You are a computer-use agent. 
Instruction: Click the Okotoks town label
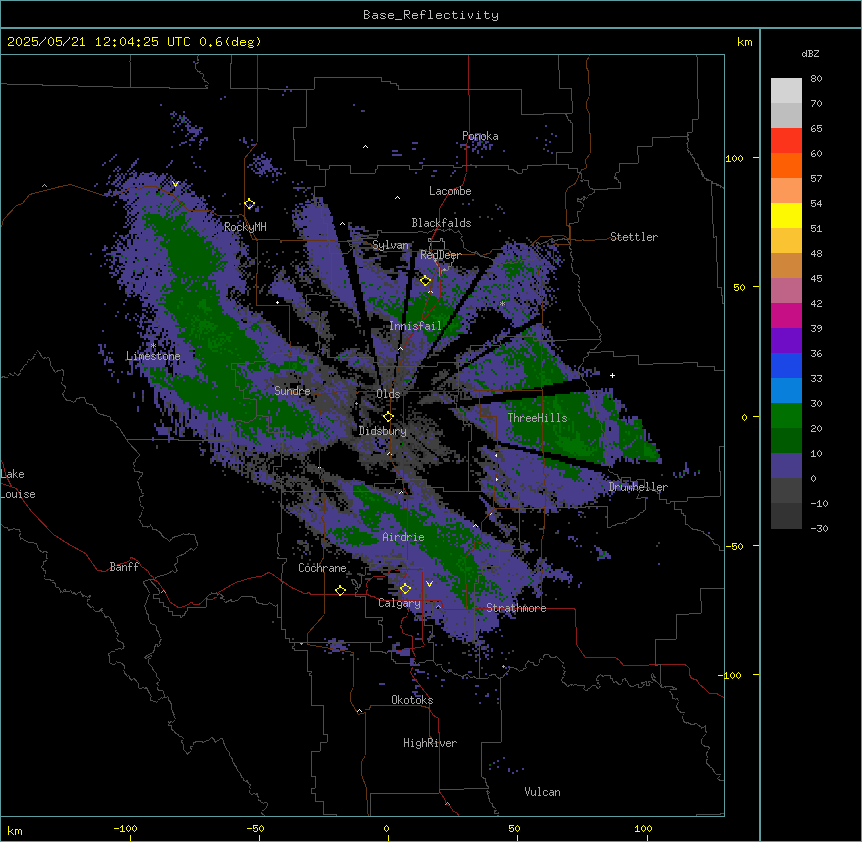412,700
